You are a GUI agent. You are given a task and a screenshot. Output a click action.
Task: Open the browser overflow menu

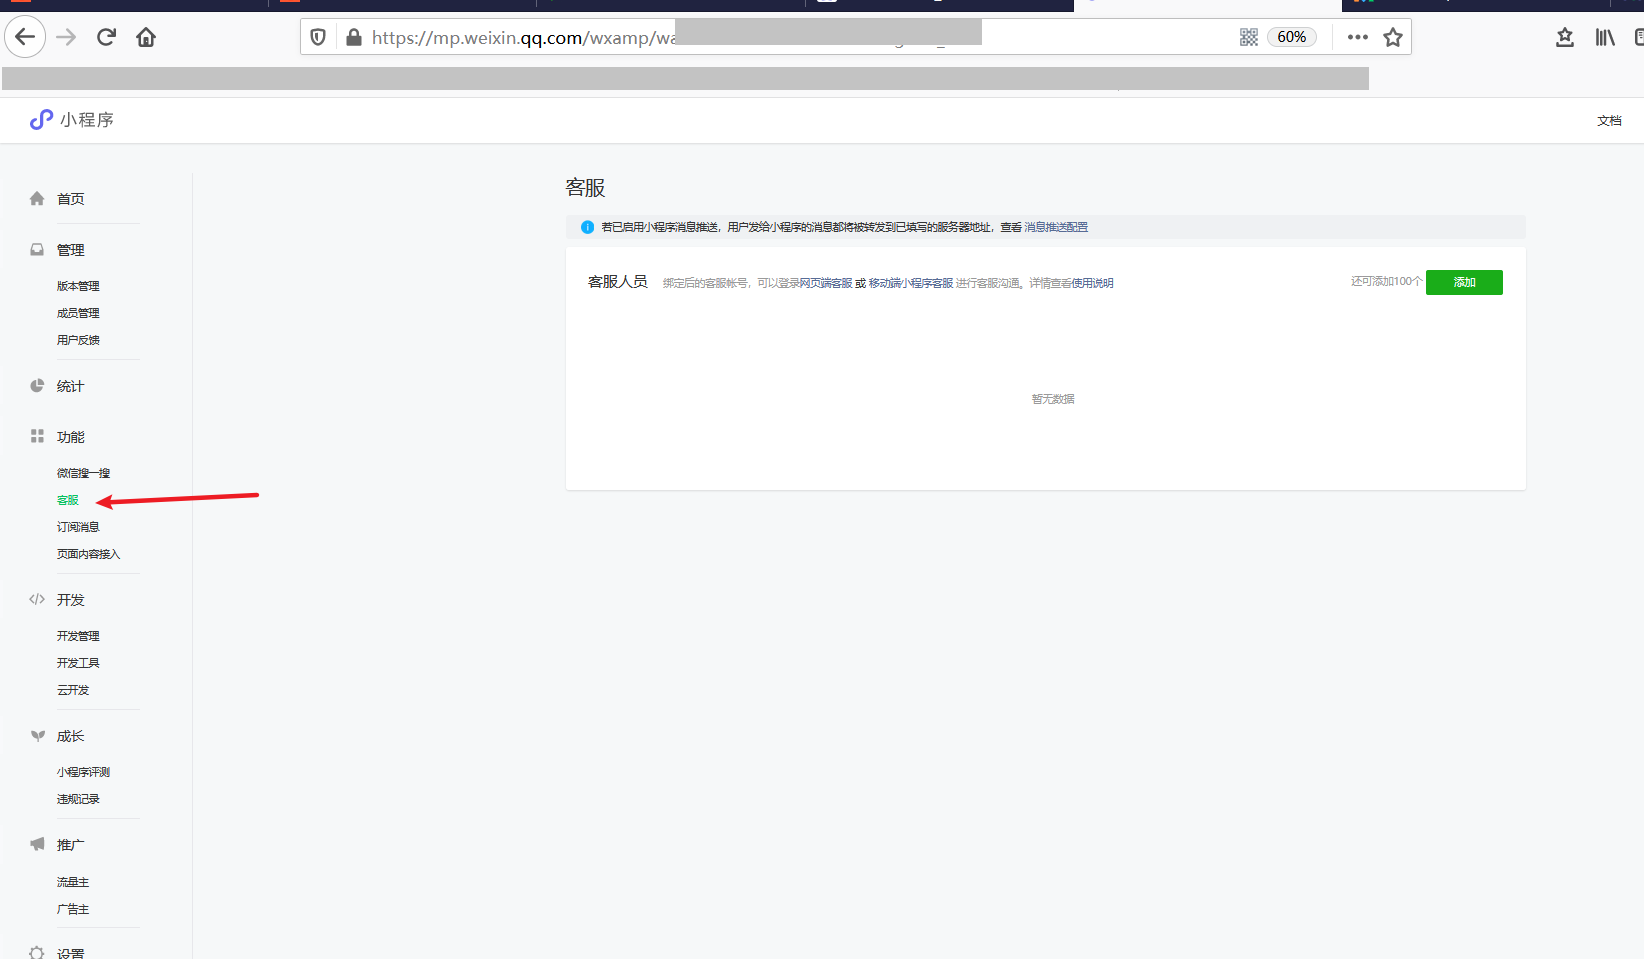tap(1357, 36)
